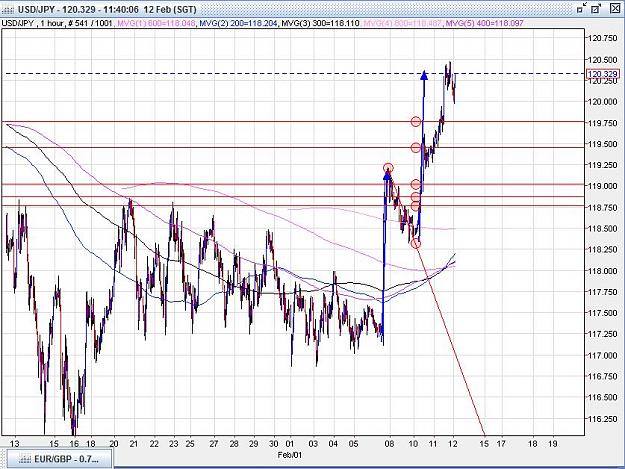This screenshot has height=469, width=625.
Task: Click the USD/JPY 120.329 title bar text
Action: tap(107, 9)
